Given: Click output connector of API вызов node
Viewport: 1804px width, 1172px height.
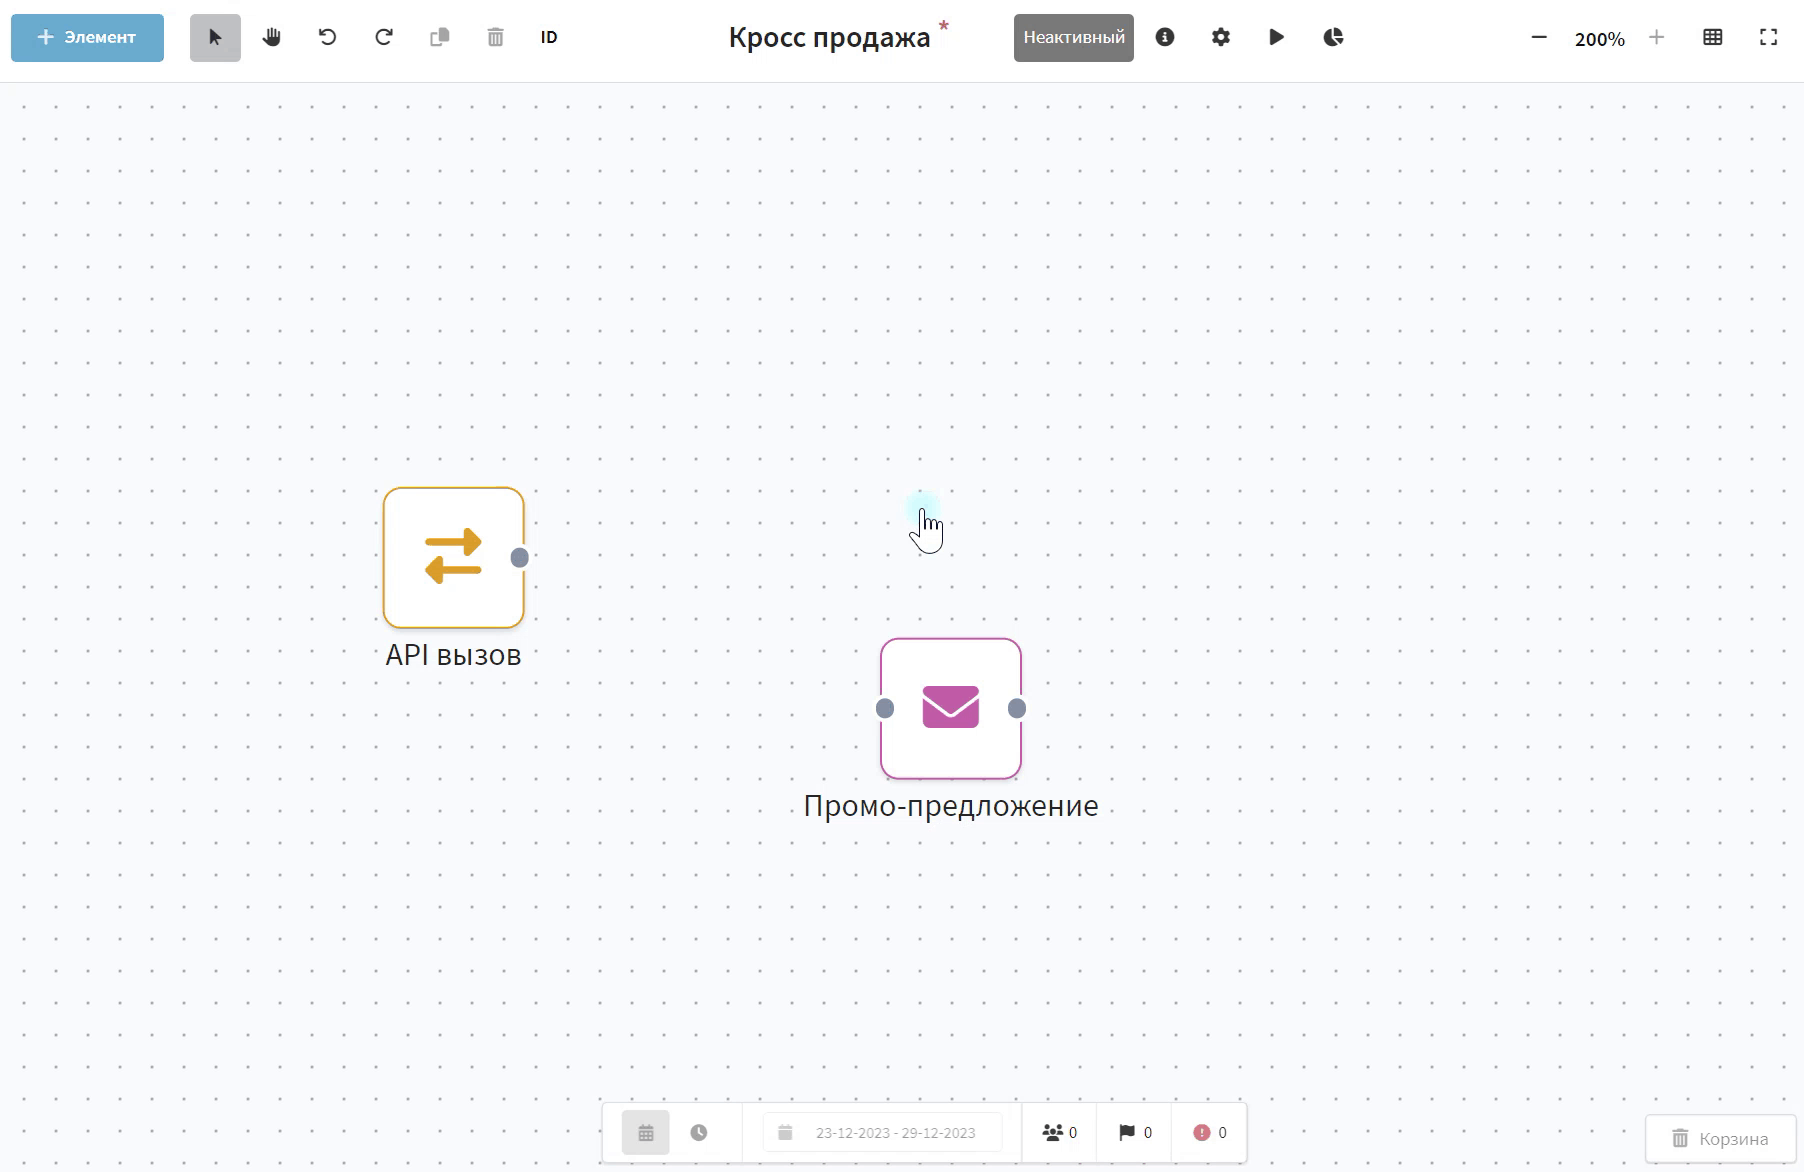Looking at the screenshot, I should (520, 558).
